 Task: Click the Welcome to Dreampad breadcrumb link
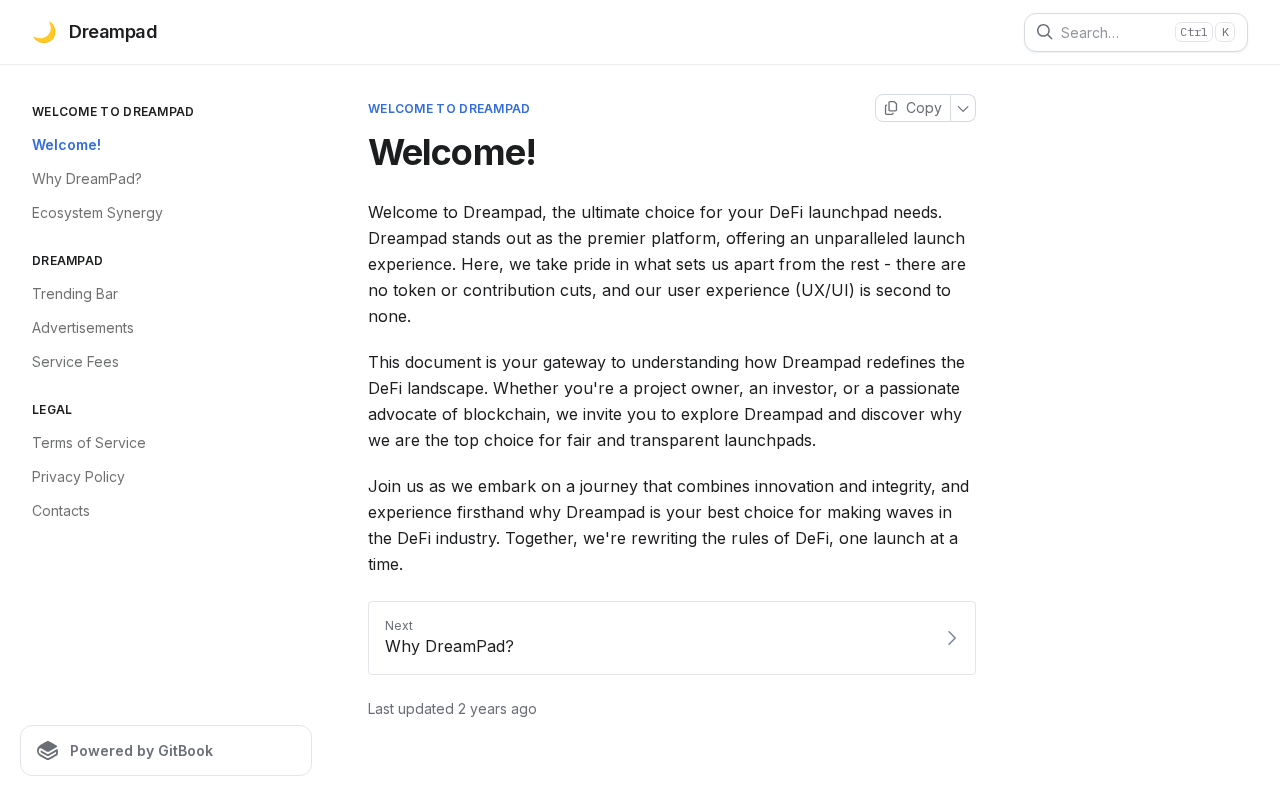pos(449,109)
